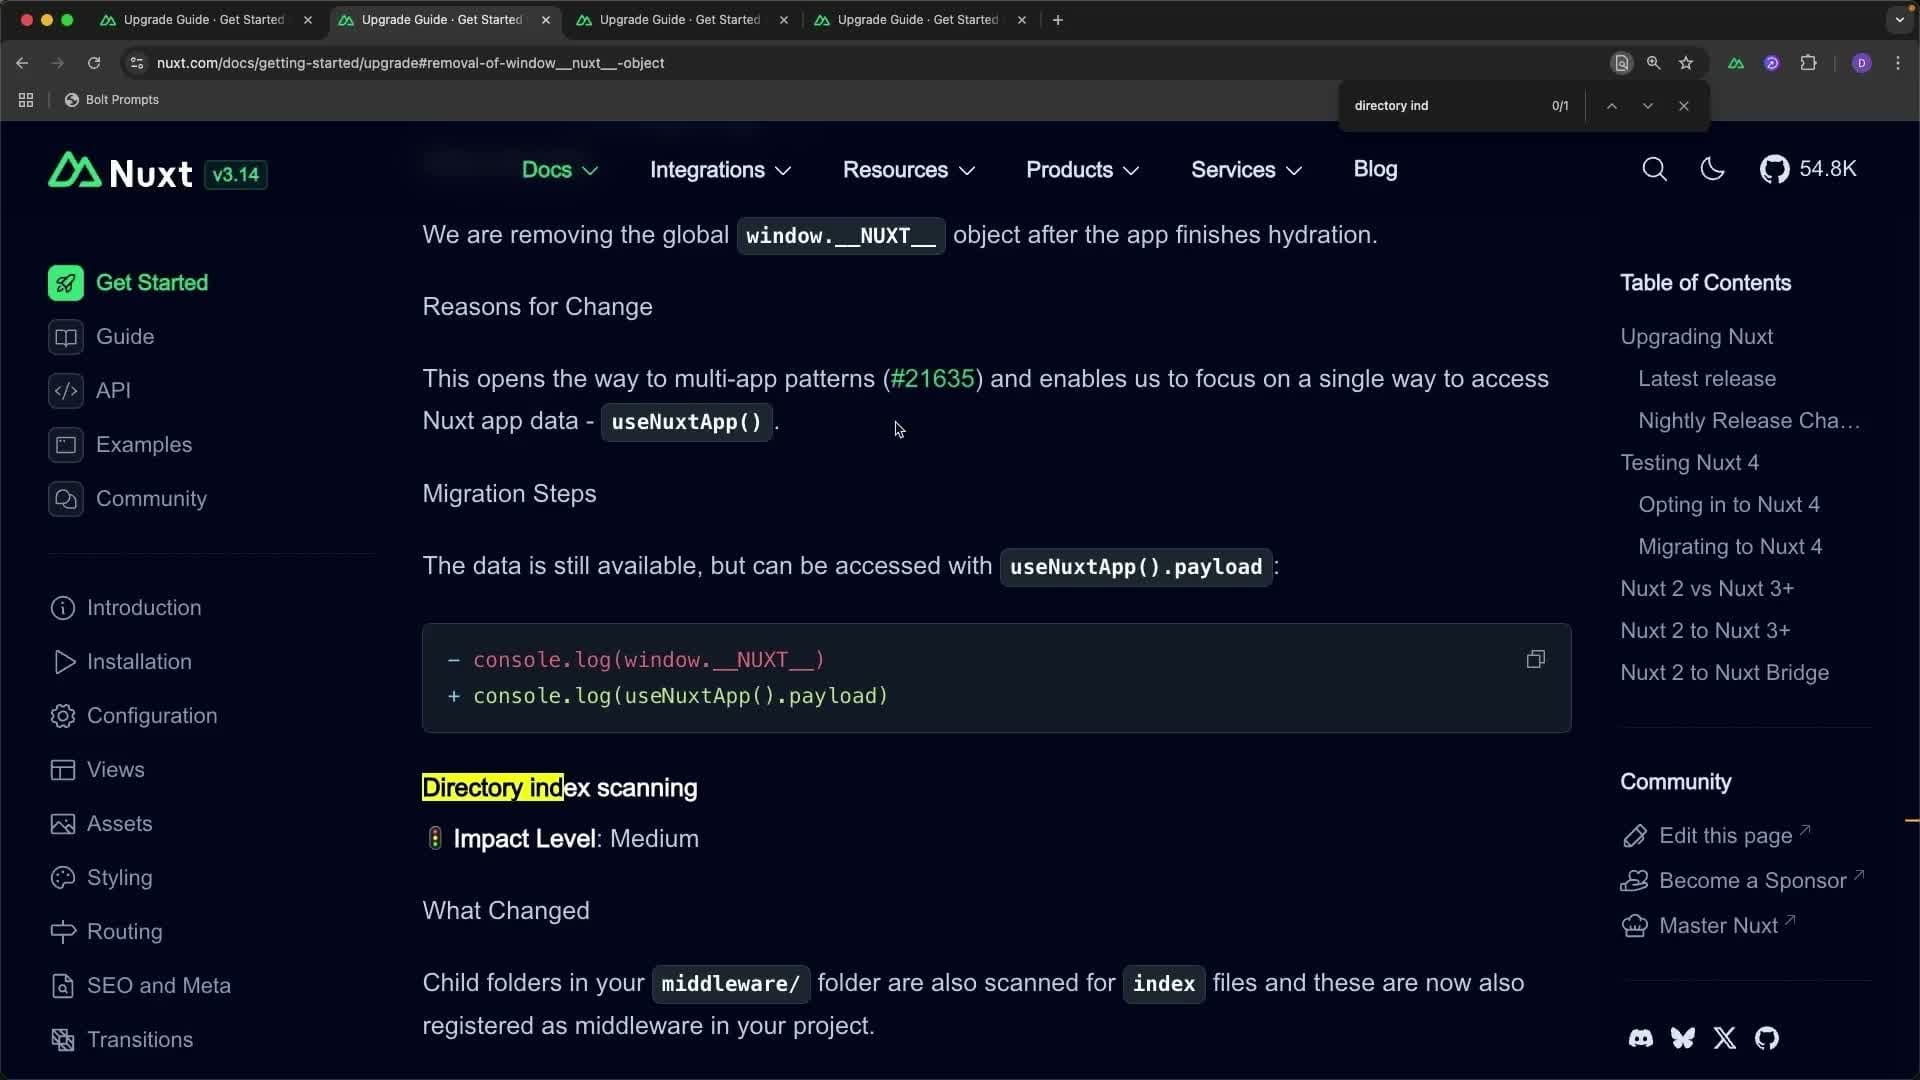Switch to the first Upgrade Guide tab
1920x1080 pixels.
[204, 20]
